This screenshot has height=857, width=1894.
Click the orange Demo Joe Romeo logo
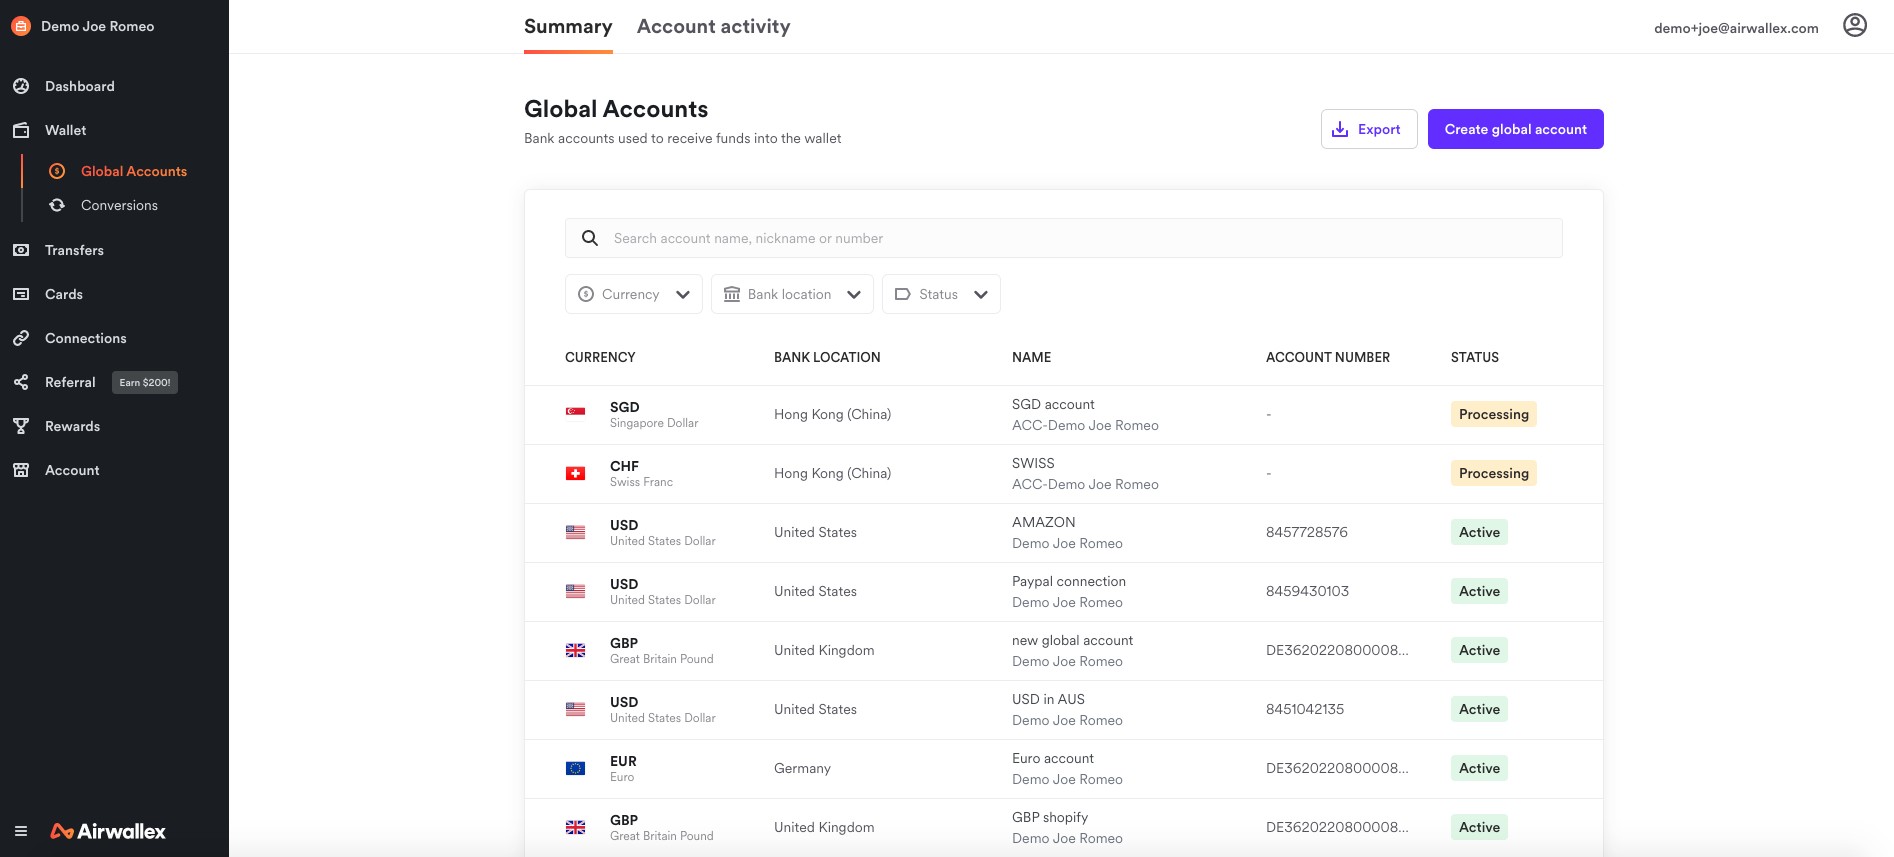pyautogui.click(x=21, y=26)
